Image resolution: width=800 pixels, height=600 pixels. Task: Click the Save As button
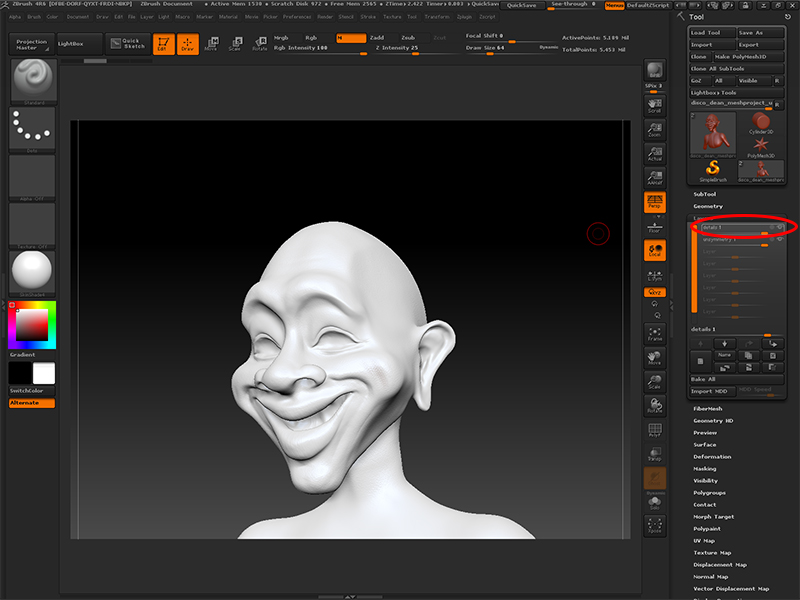pyautogui.click(x=760, y=33)
